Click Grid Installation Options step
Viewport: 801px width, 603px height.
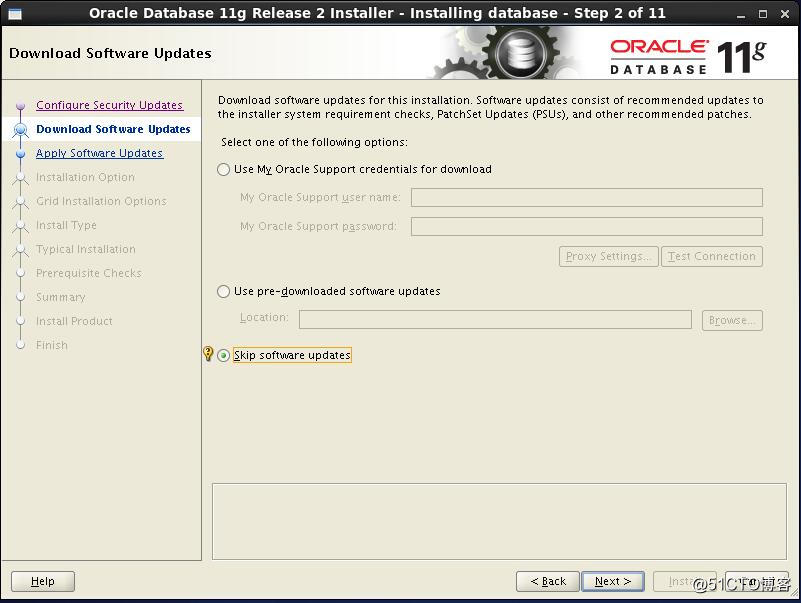pos(101,201)
